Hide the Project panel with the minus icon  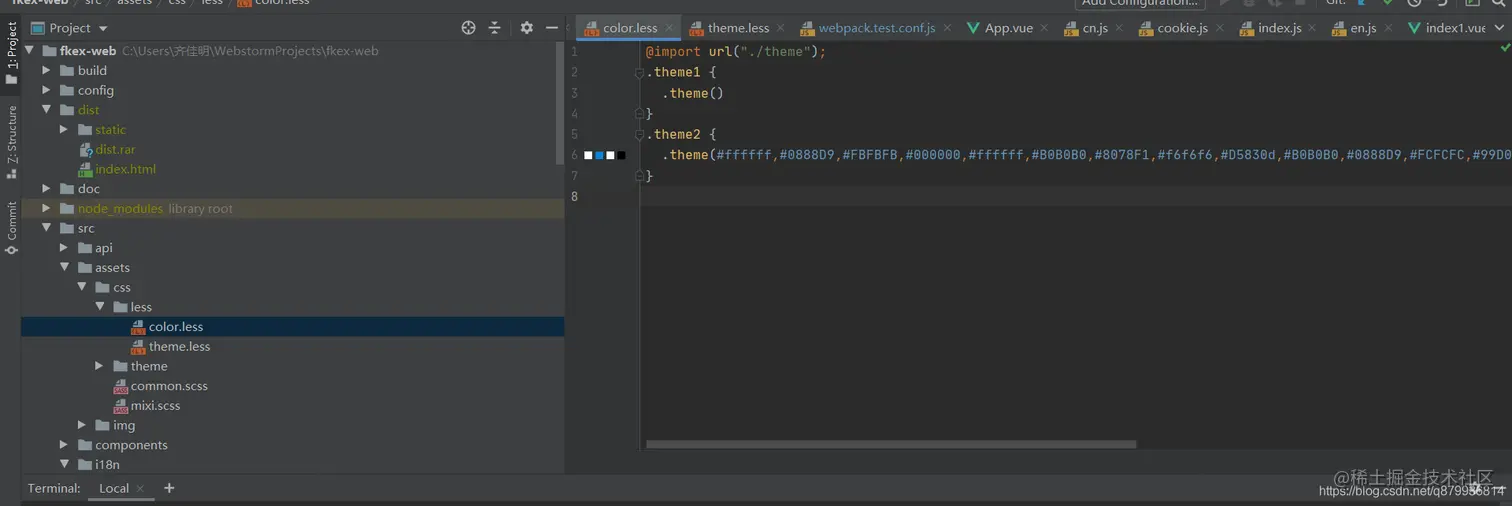click(552, 28)
